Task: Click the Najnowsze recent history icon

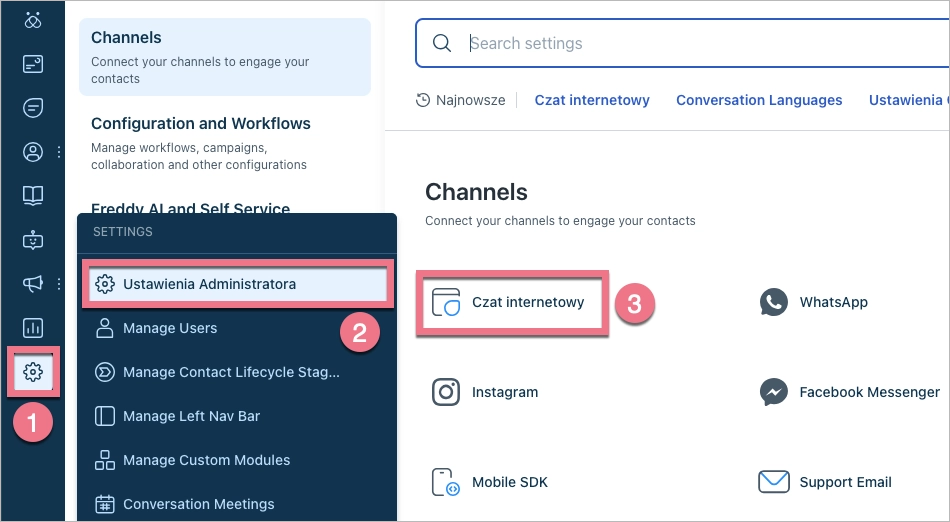Action: [x=423, y=100]
